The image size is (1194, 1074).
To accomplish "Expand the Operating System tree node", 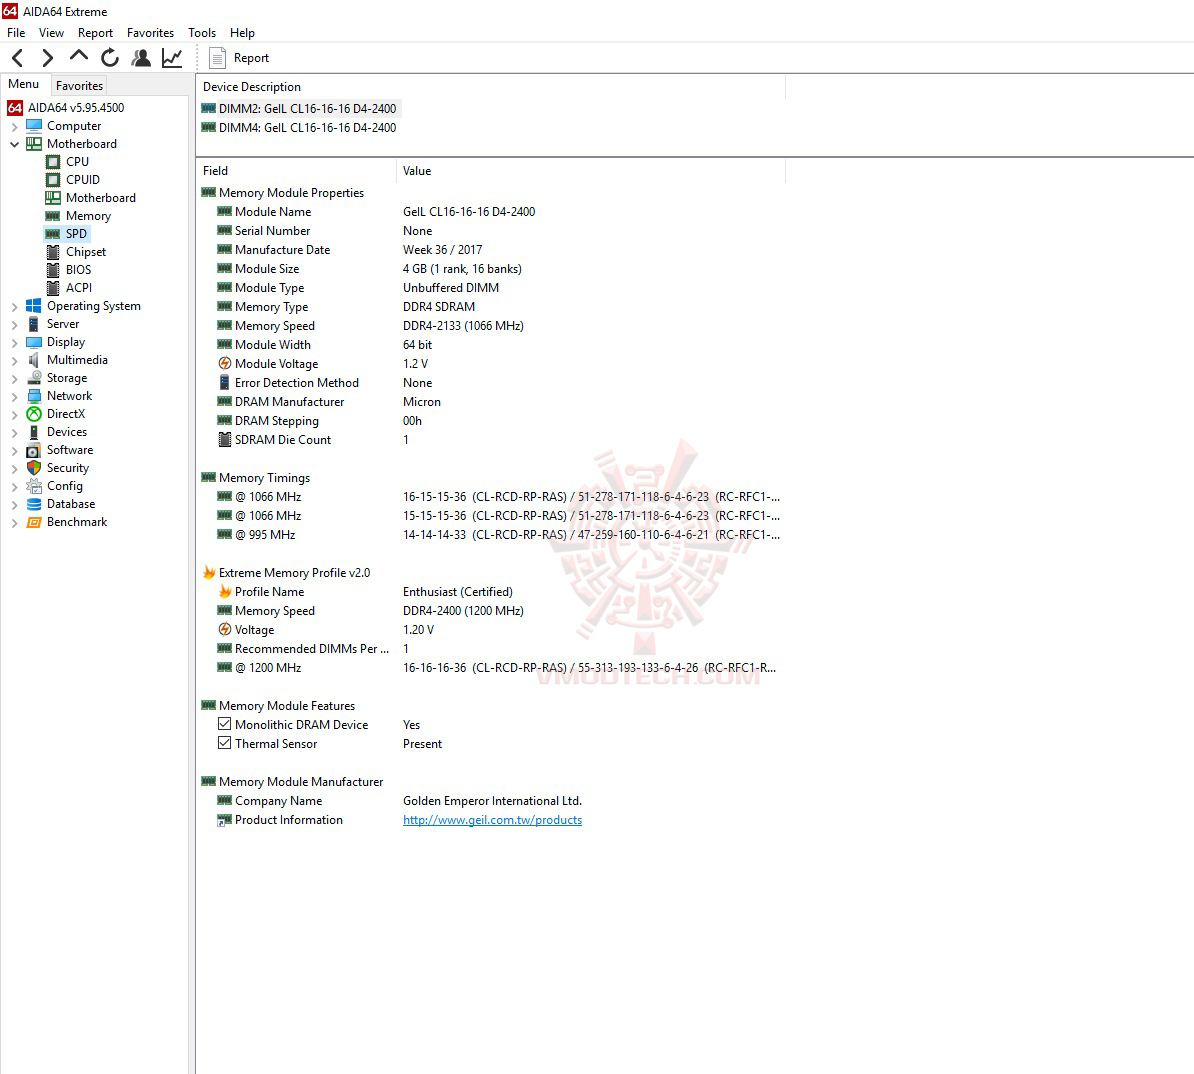I will tap(14, 306).
